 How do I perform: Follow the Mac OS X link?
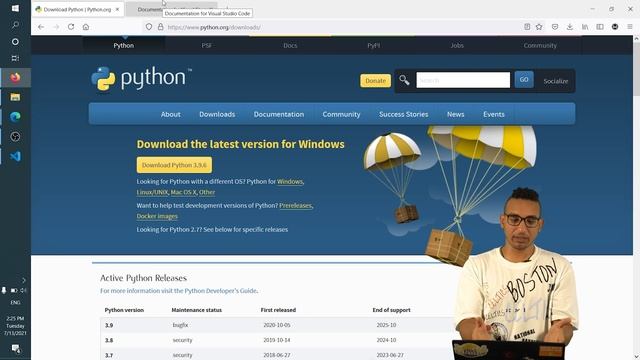(x=183, y=192)
